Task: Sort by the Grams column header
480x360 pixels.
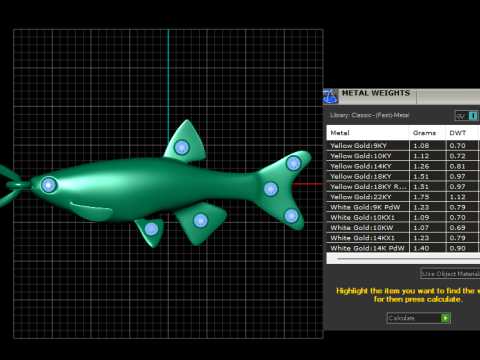Action: click(x=427, y=133)
